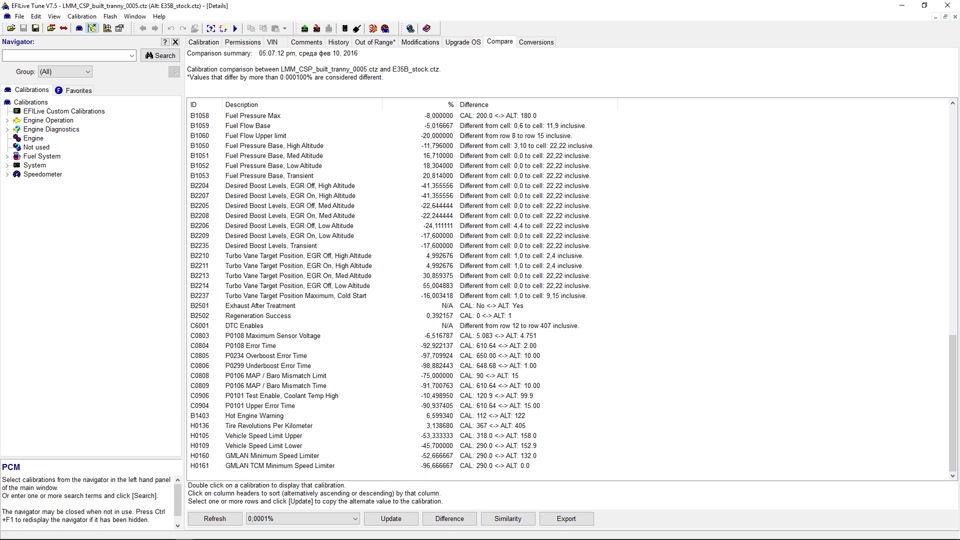Click the Copy toolbar icon
Screen dimensions: 960x540
coord(251,28)
